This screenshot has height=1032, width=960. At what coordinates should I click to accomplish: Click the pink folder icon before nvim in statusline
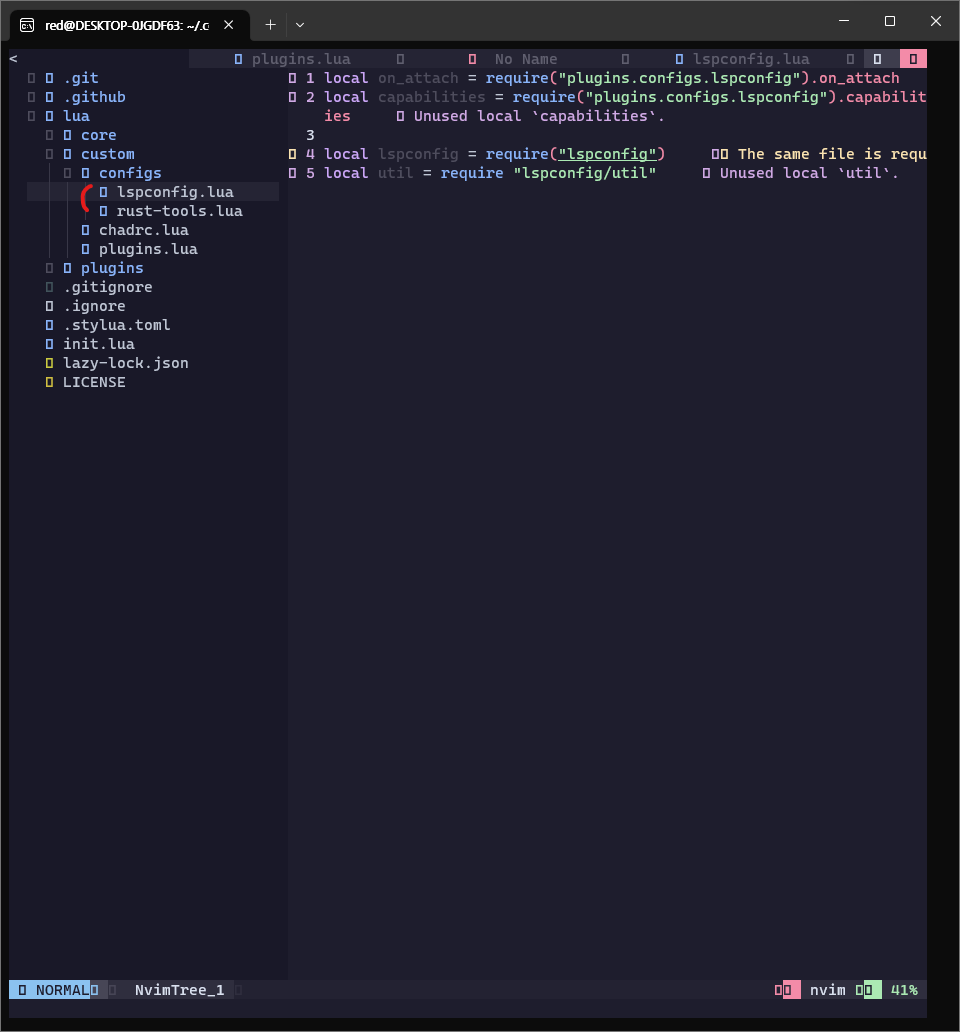coord(787,990)
